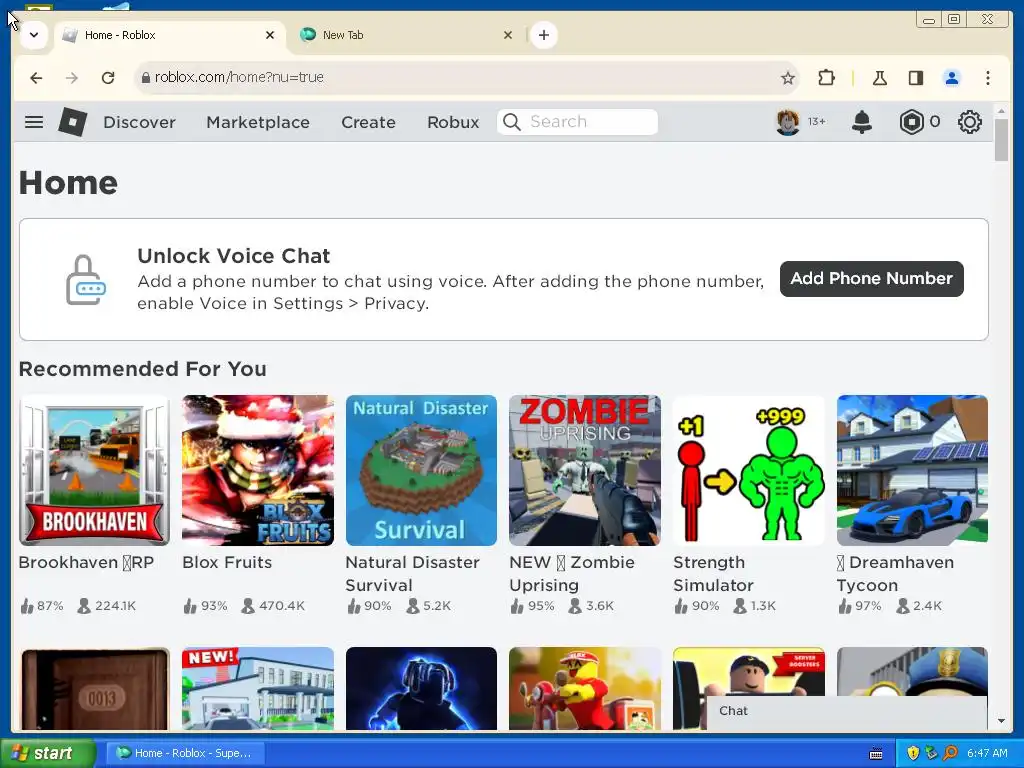Screen dimensions: 1024x768
Task: Go back to the previous page
Action: coord(36,78)
